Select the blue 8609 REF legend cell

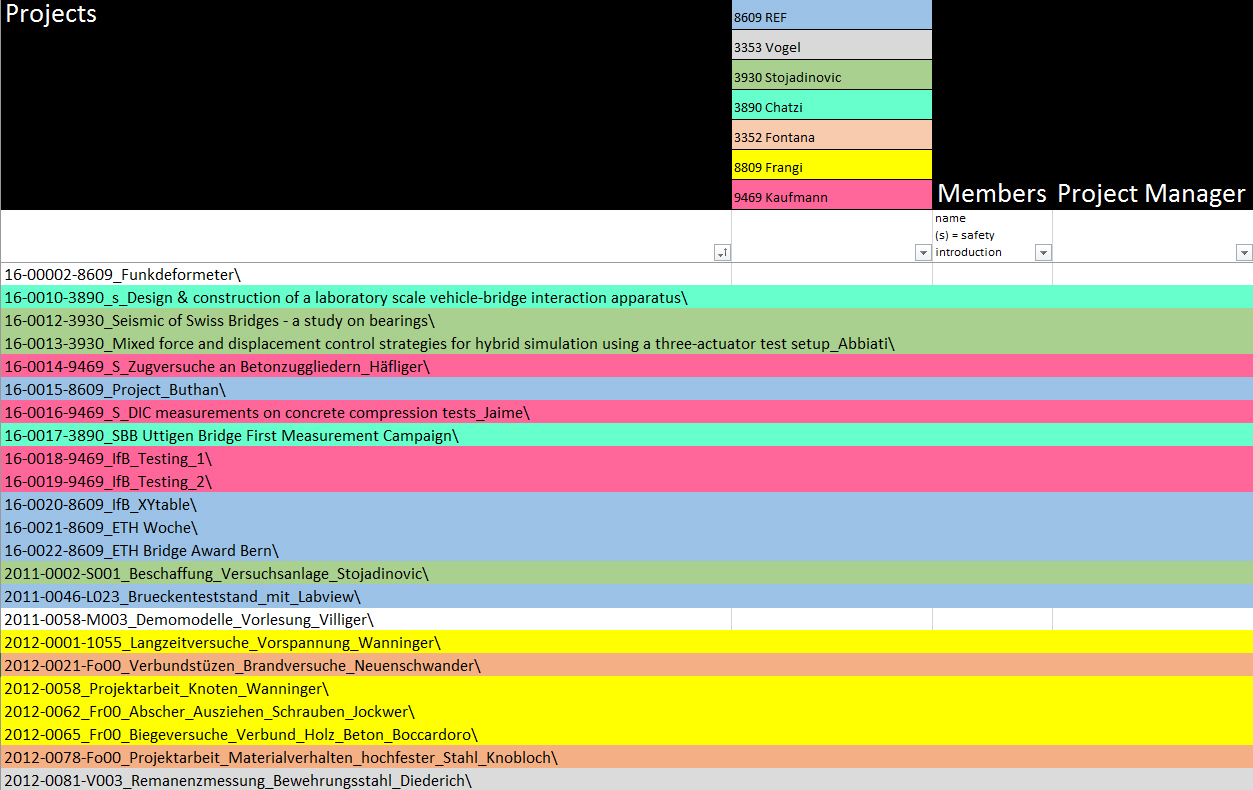point(832,15)
